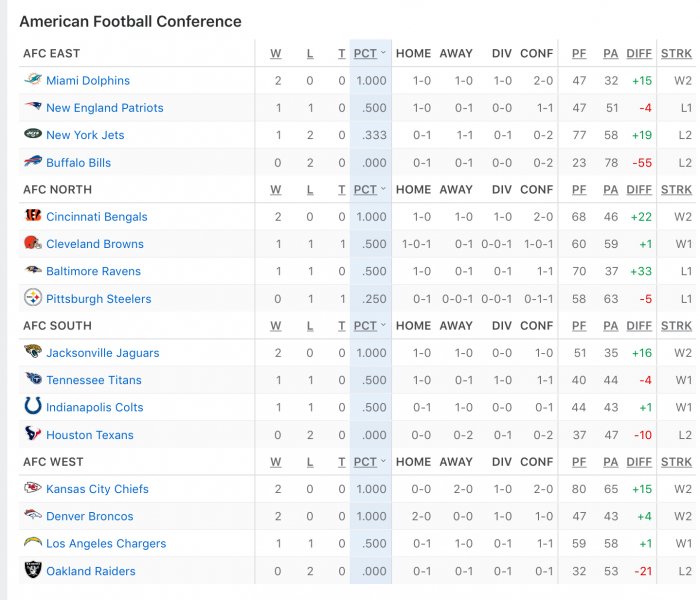Screen dimensions: 700x600
Task: Click the Kansas City Chiefs arrowhead logo
Action: click(33, 488)
